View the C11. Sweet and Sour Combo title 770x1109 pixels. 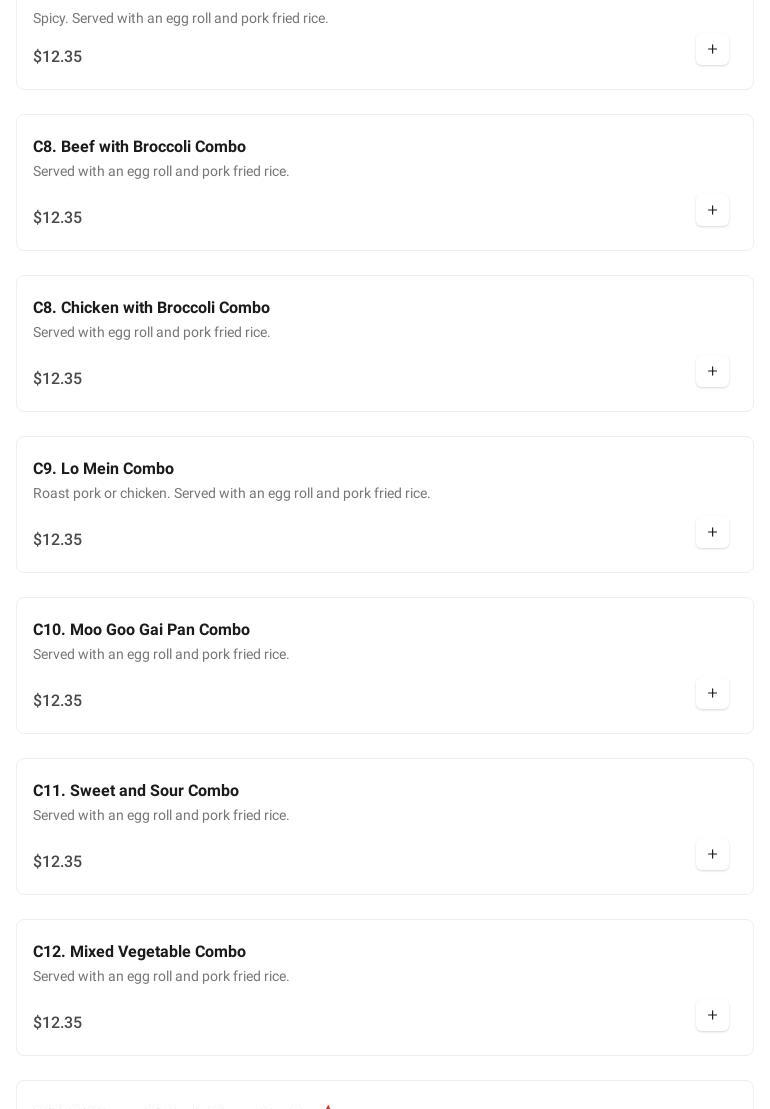(136, 791)
